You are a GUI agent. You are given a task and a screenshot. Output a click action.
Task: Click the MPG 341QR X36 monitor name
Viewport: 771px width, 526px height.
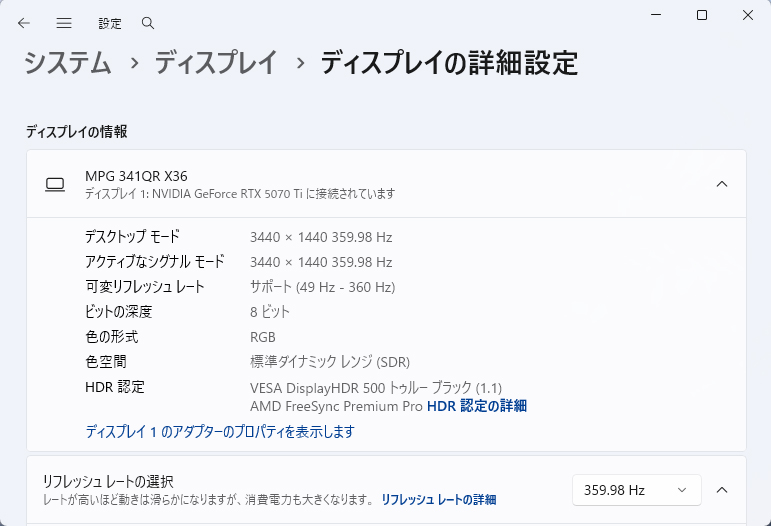point(136,176)
